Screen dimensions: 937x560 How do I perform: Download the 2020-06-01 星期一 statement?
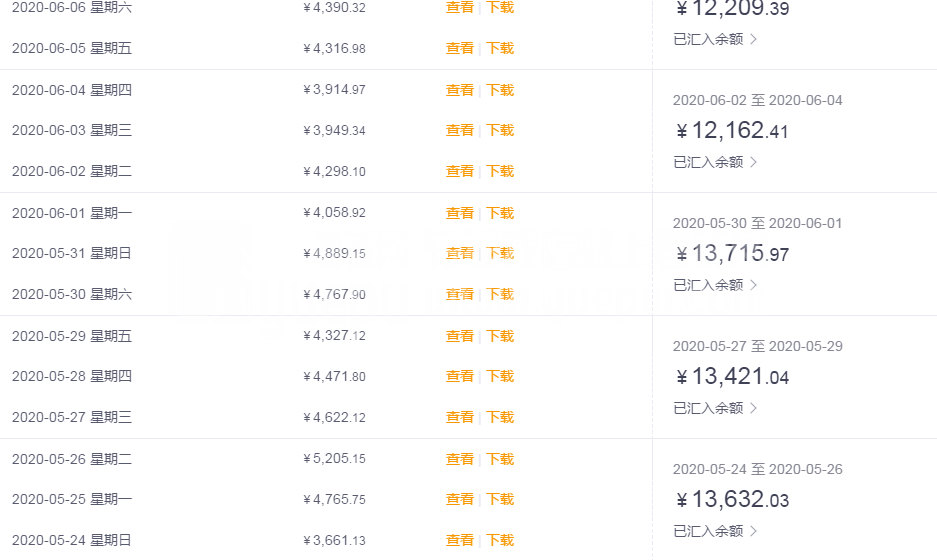pos(500,213)
